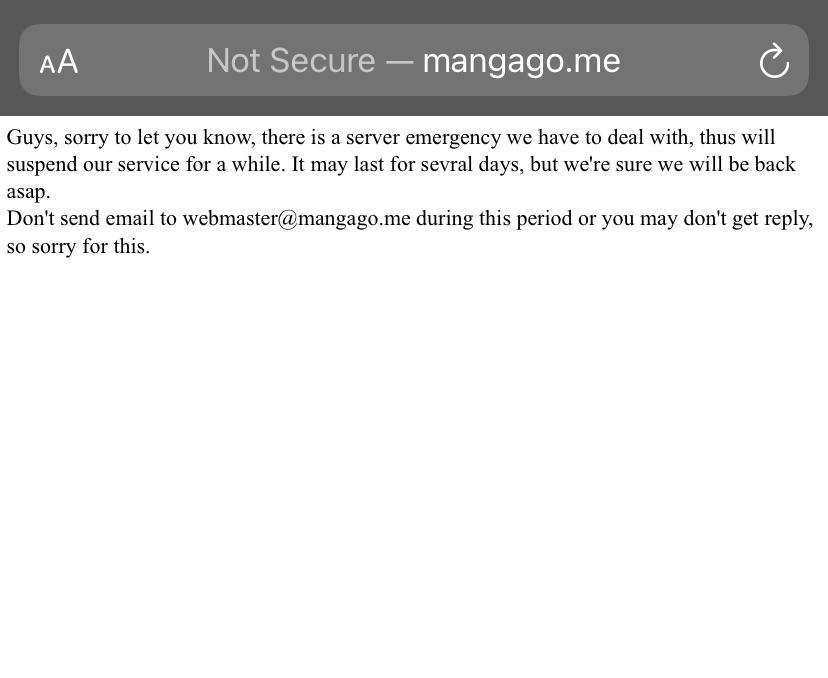The width and height of the screenshot is (828, 678).
Task: Tap the mangago.me domain in address bar
Action: tap(521, 61)
